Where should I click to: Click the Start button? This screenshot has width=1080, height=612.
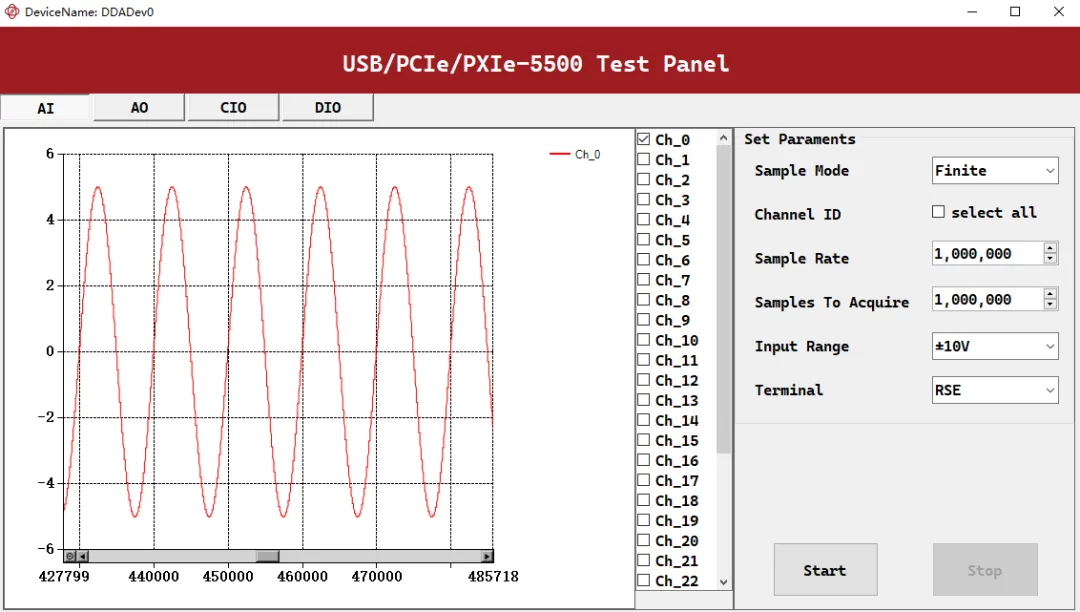point(825,570)
